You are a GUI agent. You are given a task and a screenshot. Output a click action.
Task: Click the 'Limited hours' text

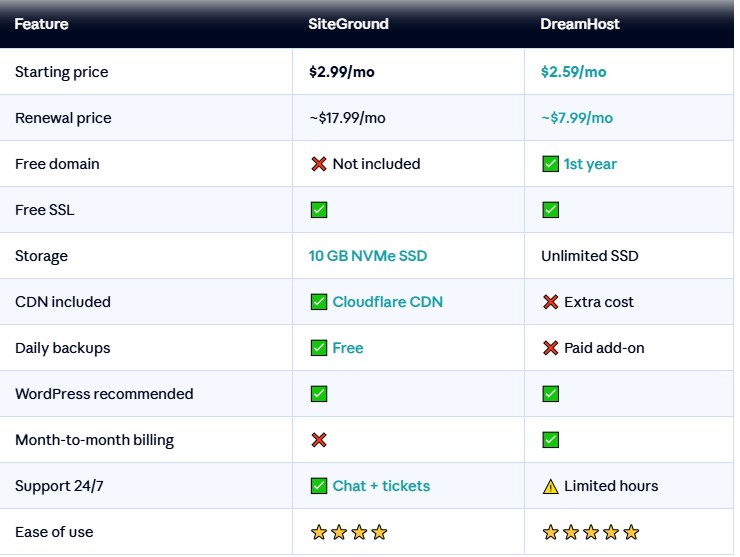[x=611, y=486]
